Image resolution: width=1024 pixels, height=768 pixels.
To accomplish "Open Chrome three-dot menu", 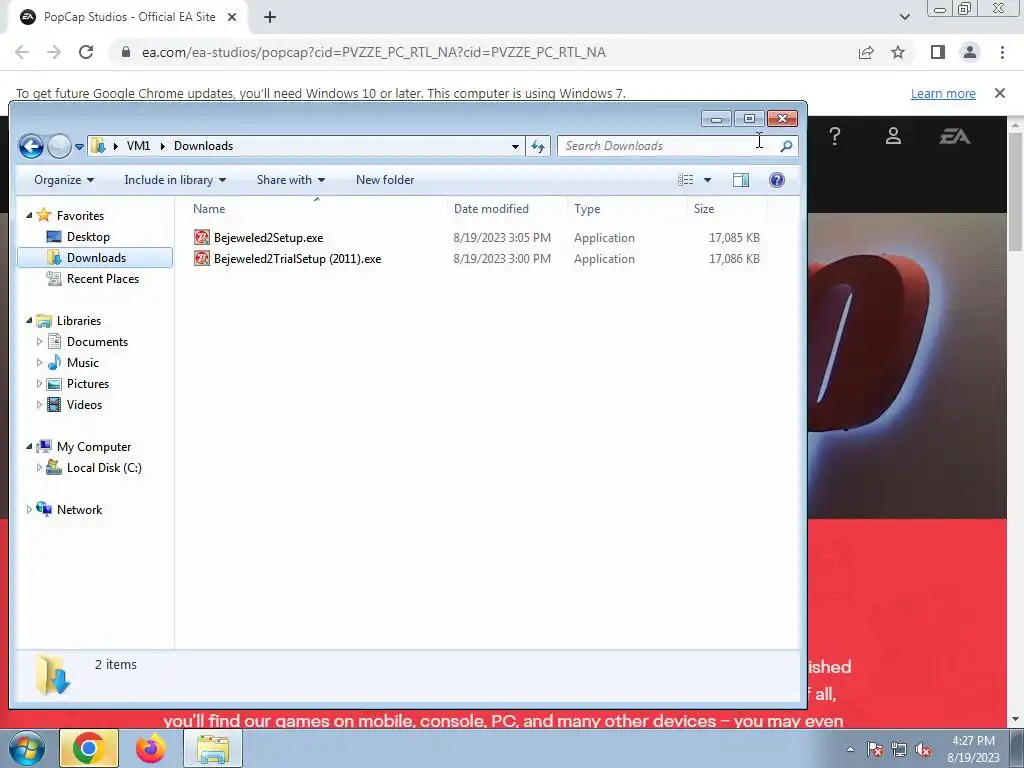I will point(1002,52).
